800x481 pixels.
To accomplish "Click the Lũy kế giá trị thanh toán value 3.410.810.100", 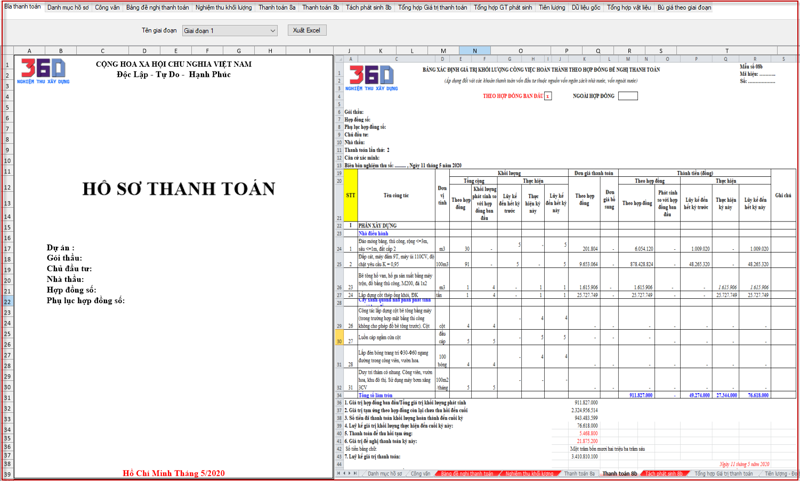I will (x=585, y=457).
